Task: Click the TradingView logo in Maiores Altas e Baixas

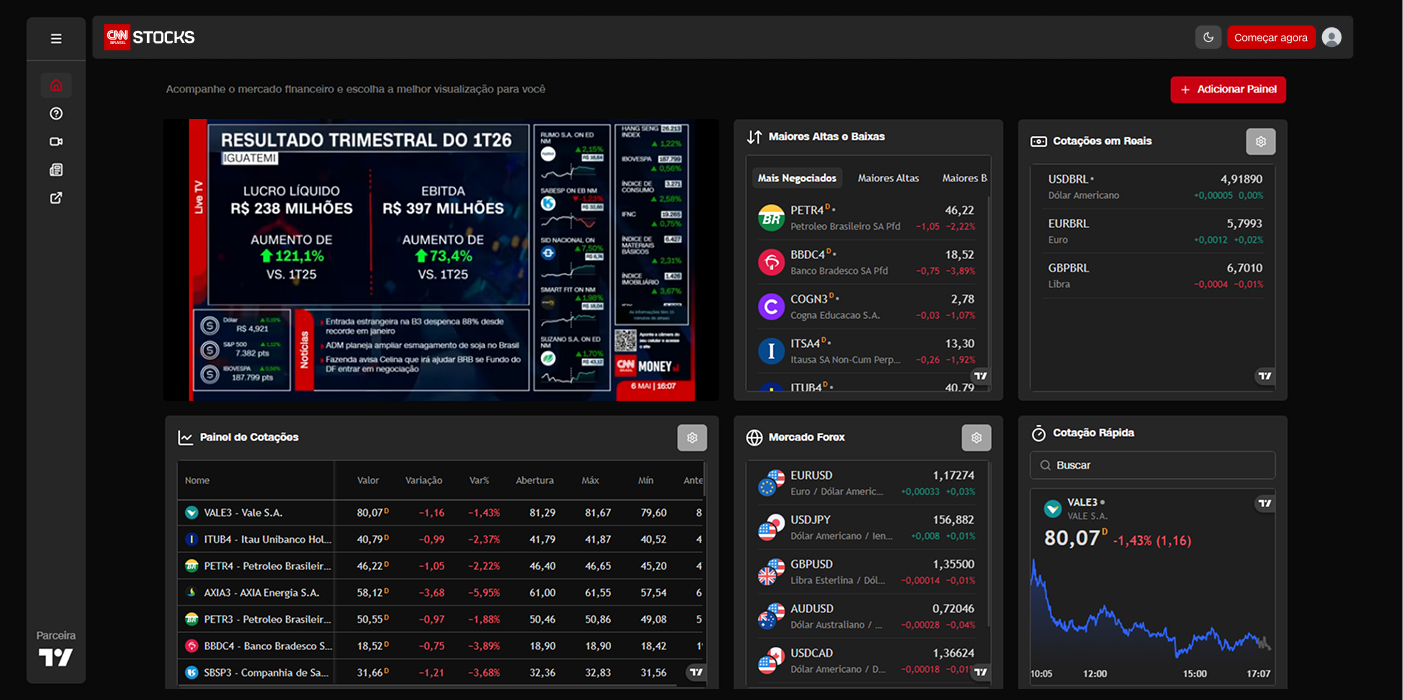Action: click(x=980, y=376)
